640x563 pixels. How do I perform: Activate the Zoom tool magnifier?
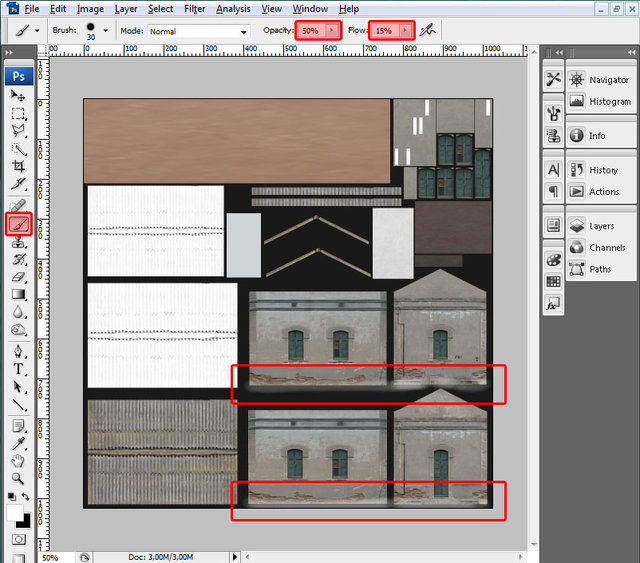pos(19,478)
